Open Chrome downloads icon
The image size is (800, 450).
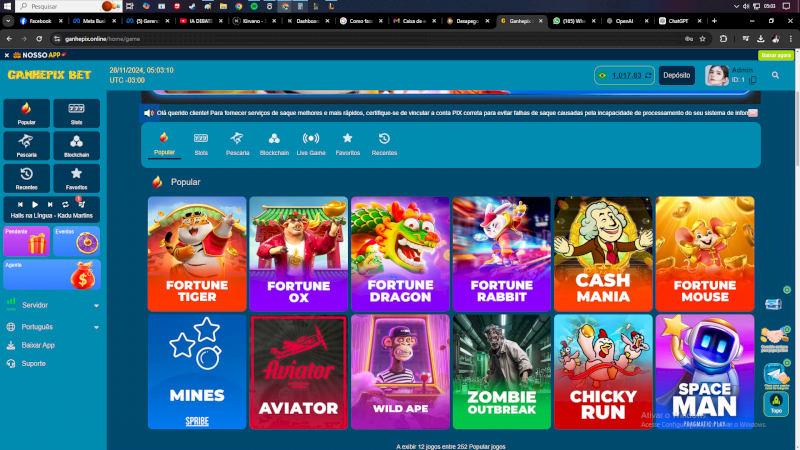pos(761,39)
